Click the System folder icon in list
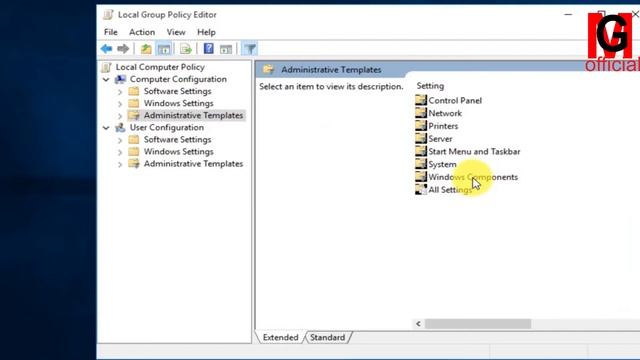 (x=421, y=164)
